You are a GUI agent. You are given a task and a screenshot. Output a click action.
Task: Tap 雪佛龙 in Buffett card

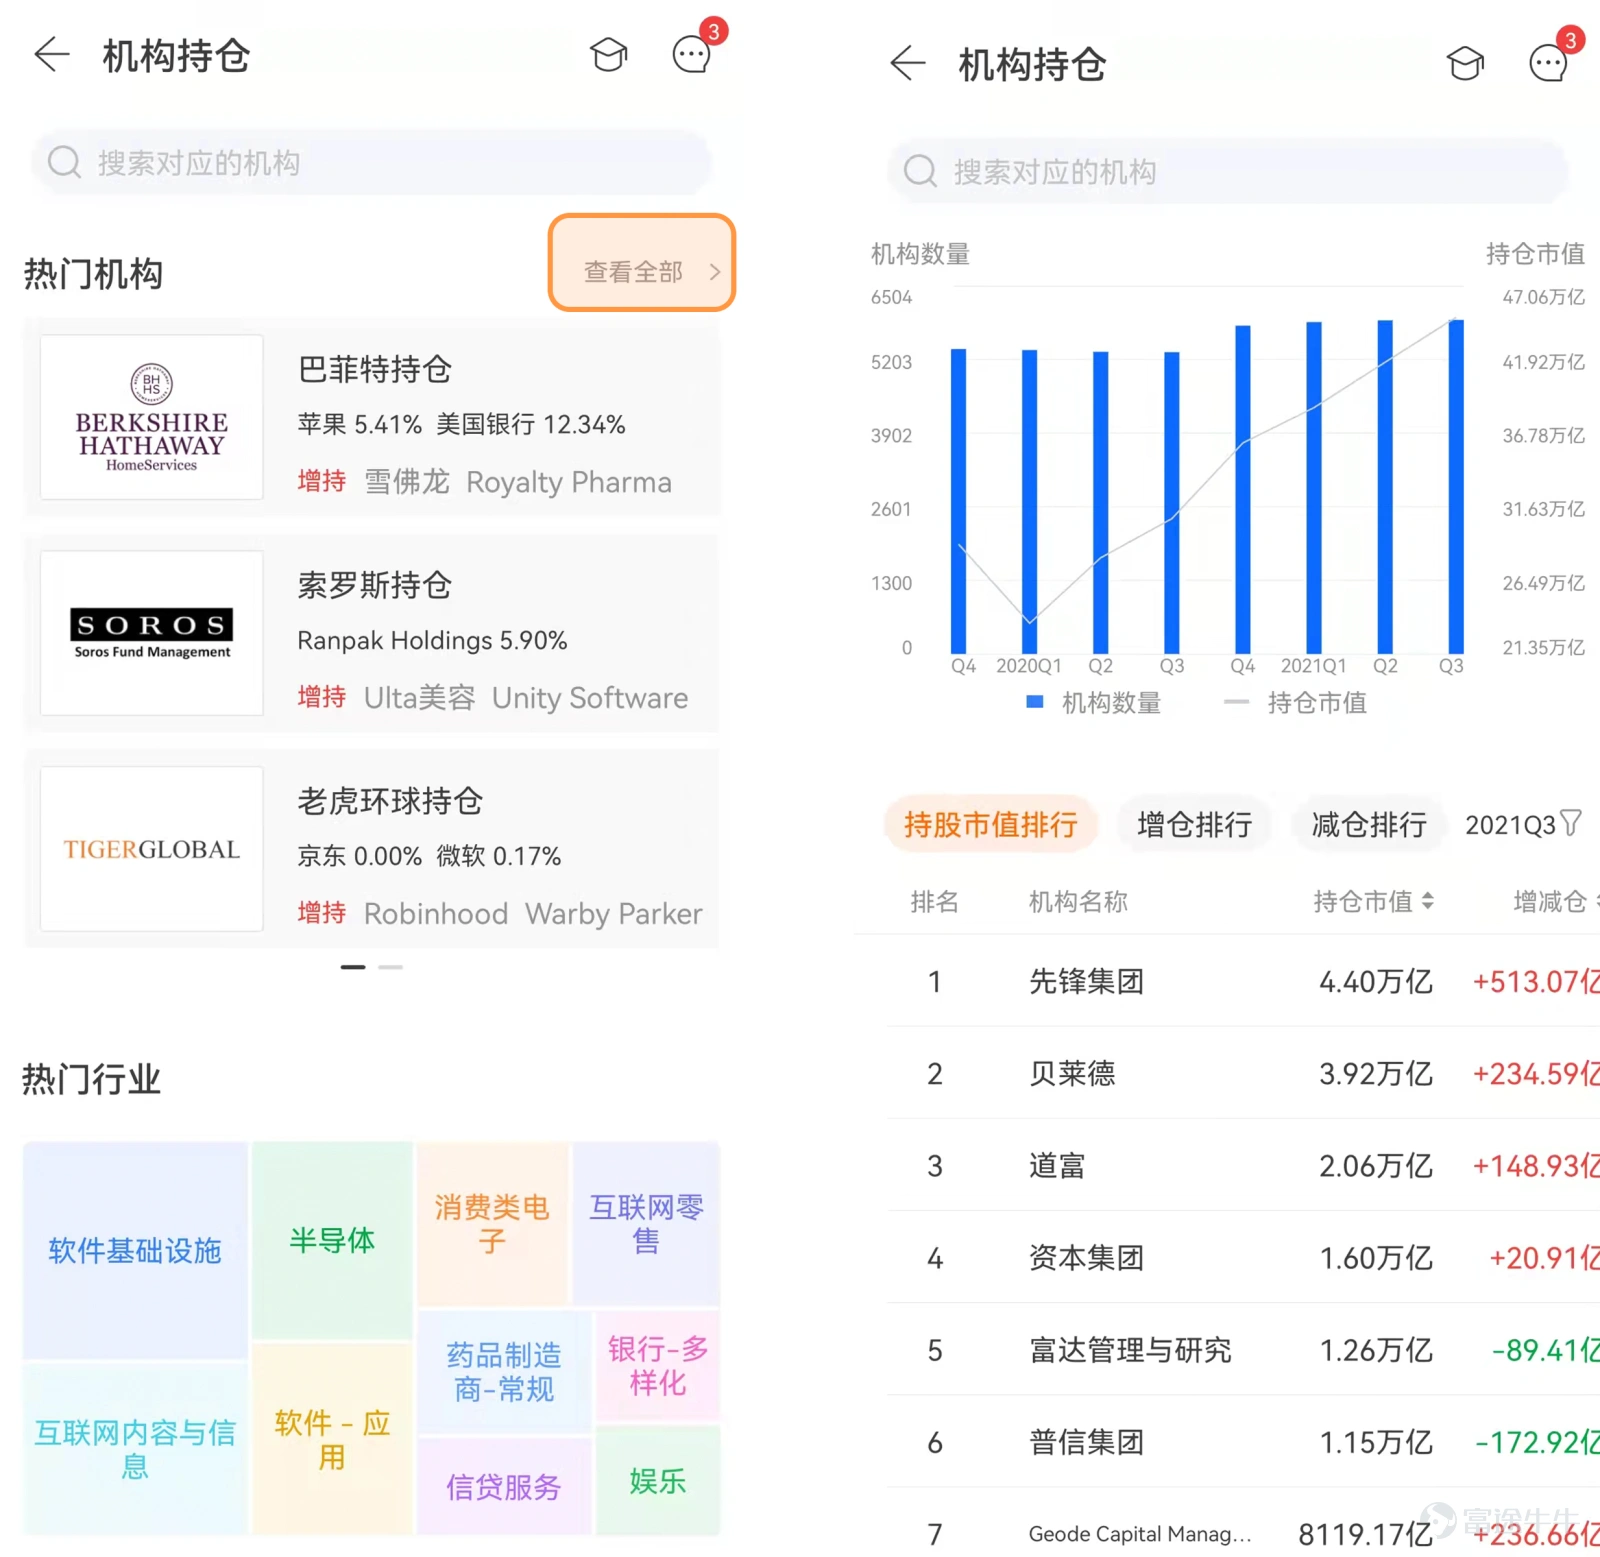pyautogui.click(x=406, y=482)
